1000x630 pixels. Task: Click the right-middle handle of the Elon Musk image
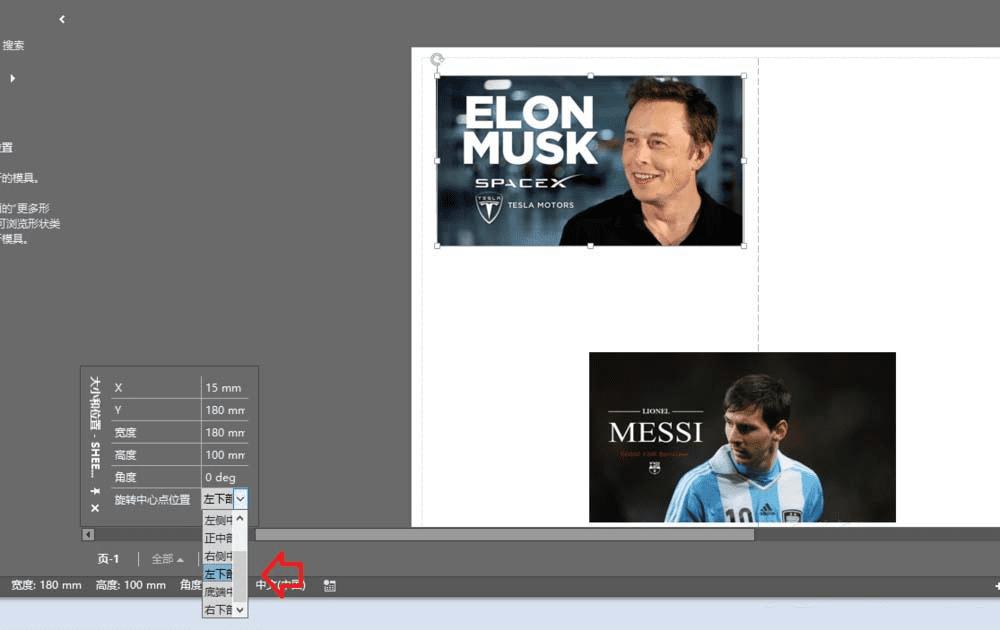[x=744, y=161]
